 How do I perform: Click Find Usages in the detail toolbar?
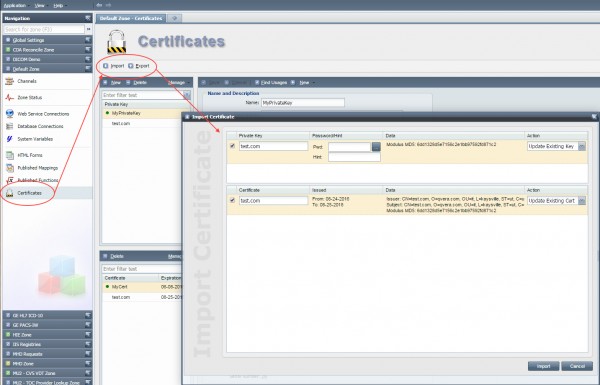click(271, 82)
